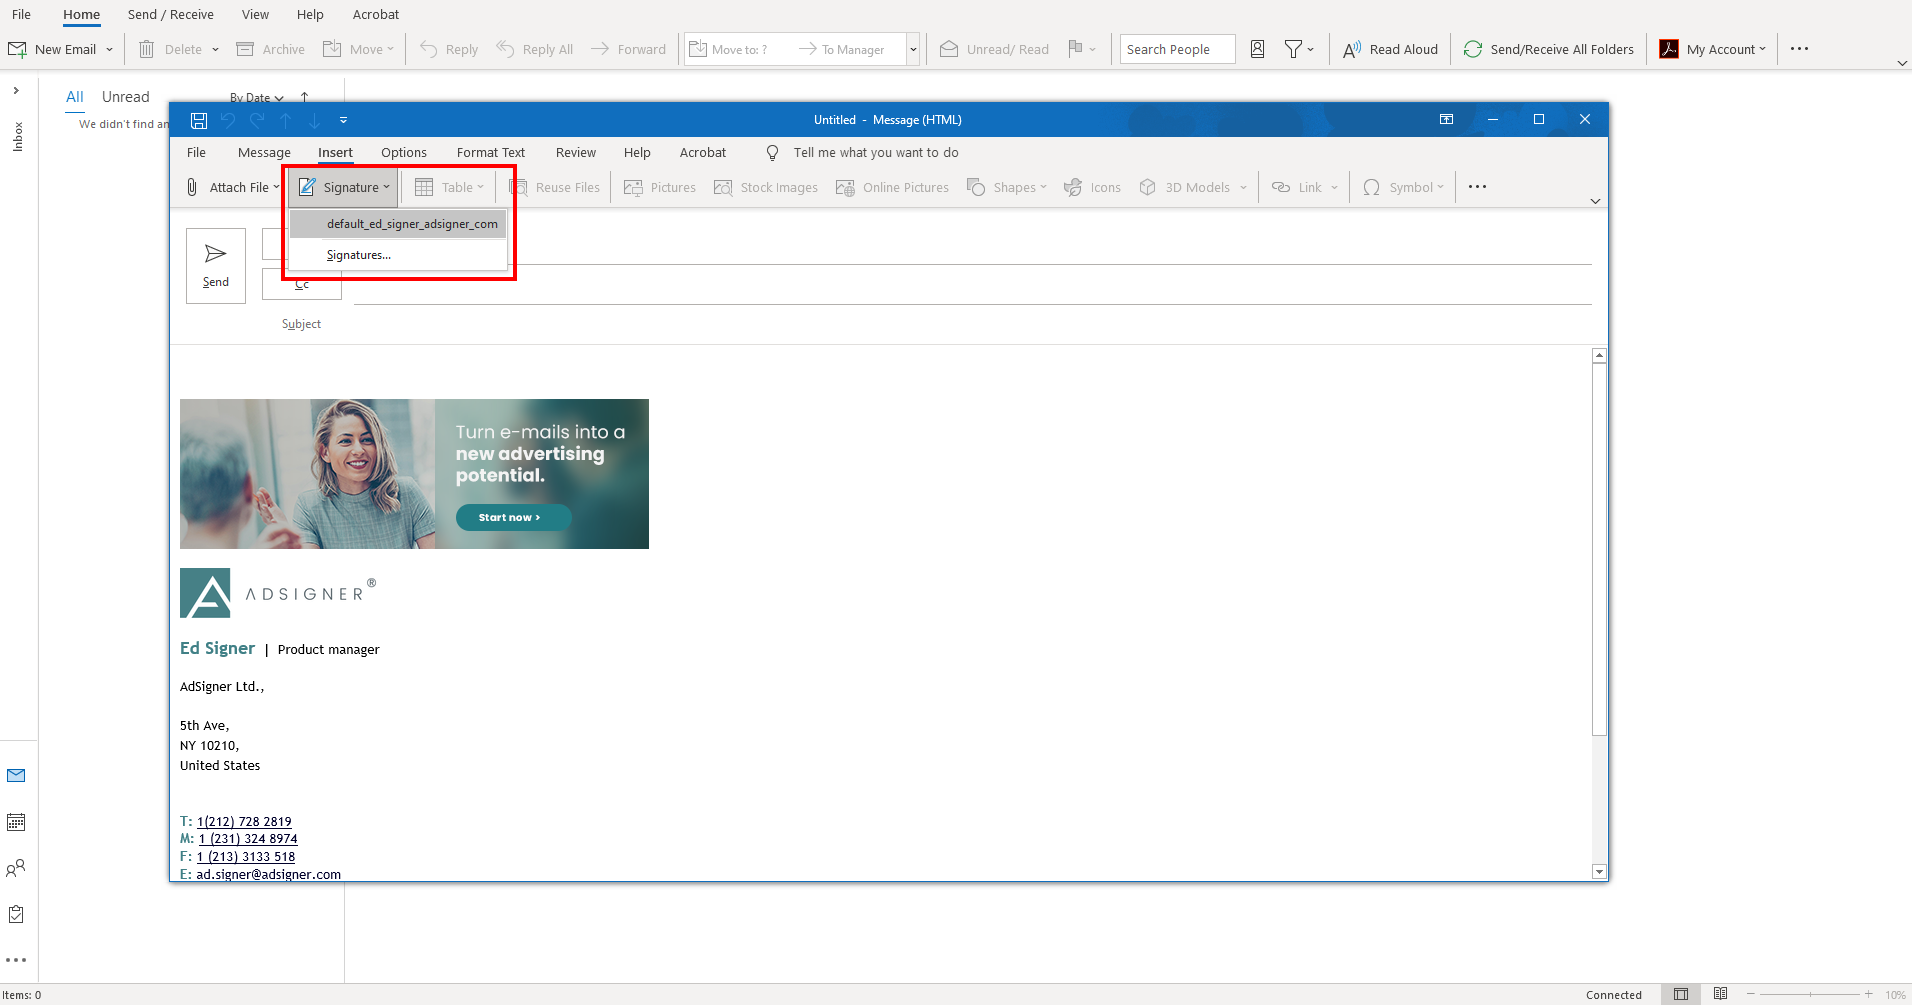
Task: Toggle Unread/Read message status
Action: (995, 49)
